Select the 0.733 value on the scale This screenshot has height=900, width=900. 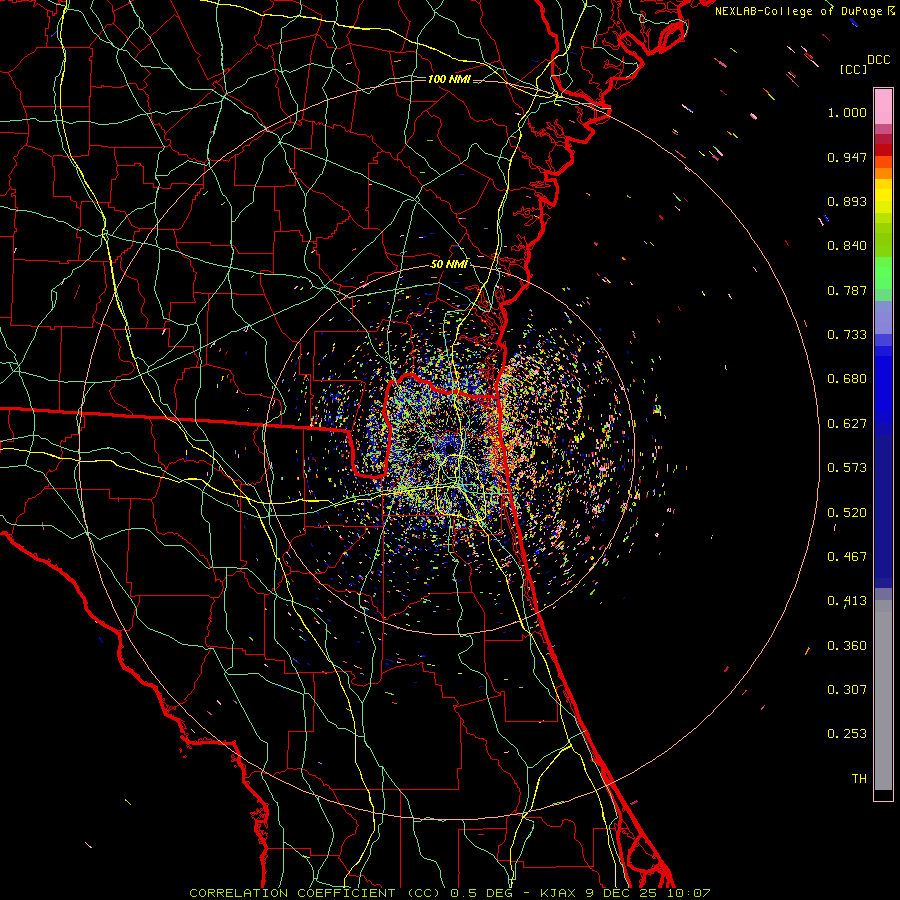pyautogui.click(x=847, y=335)
